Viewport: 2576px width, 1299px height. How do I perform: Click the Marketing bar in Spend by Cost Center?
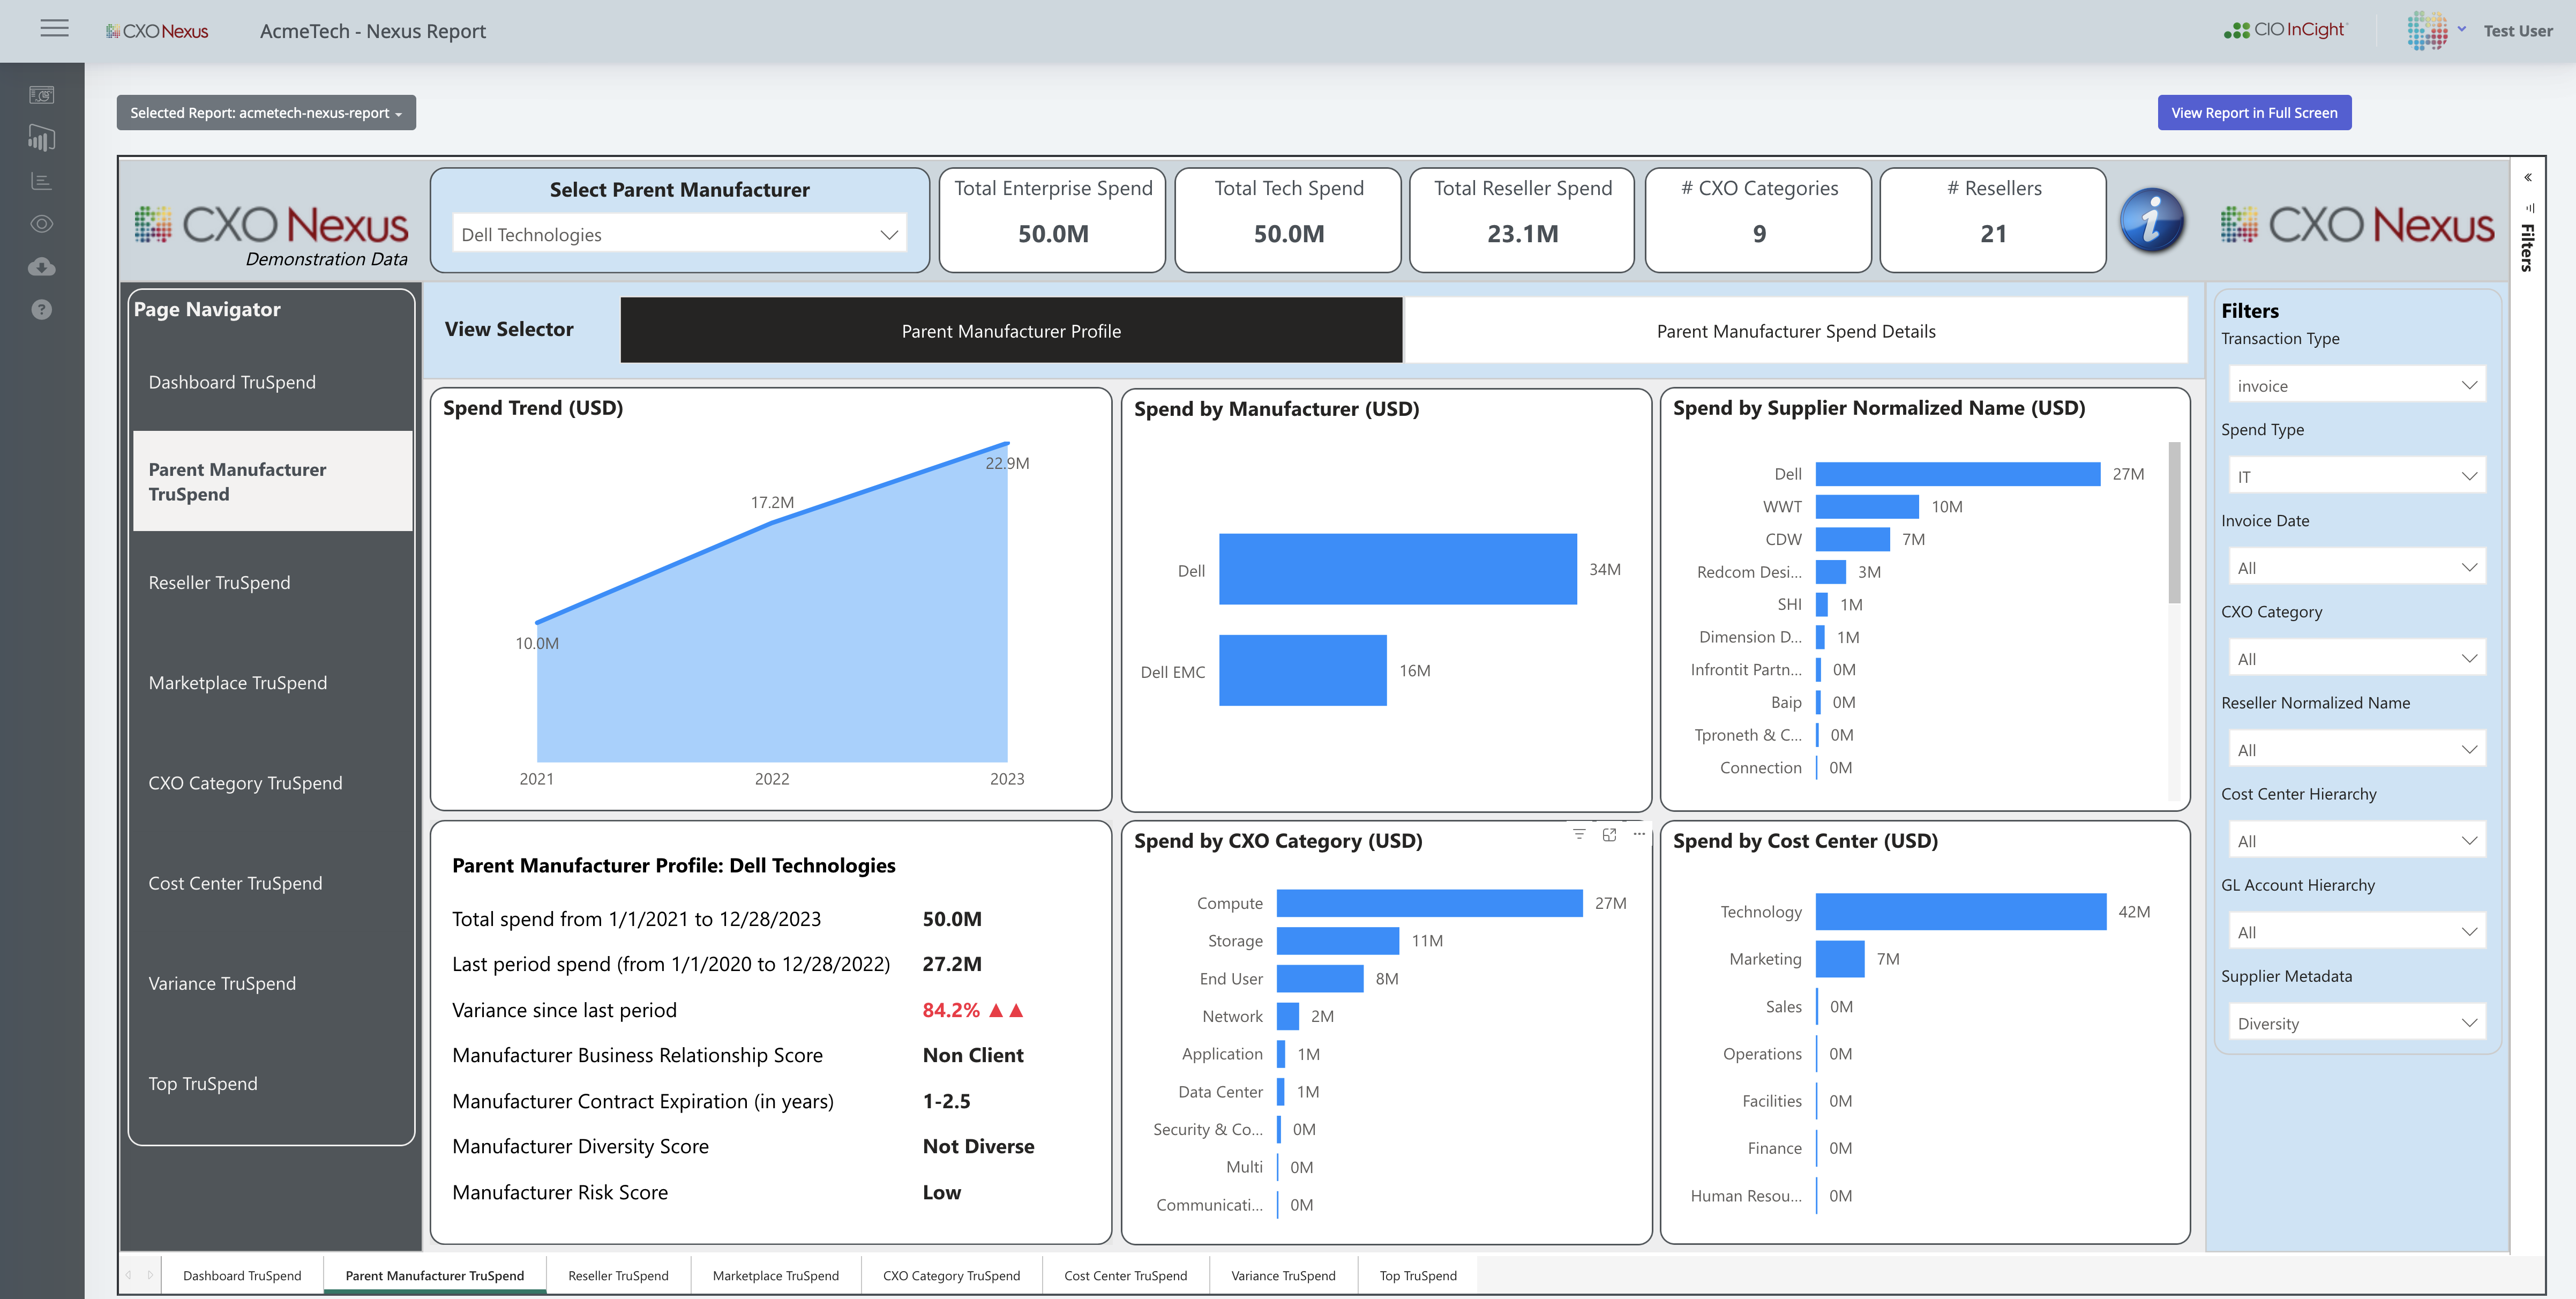coord(1840,958)
